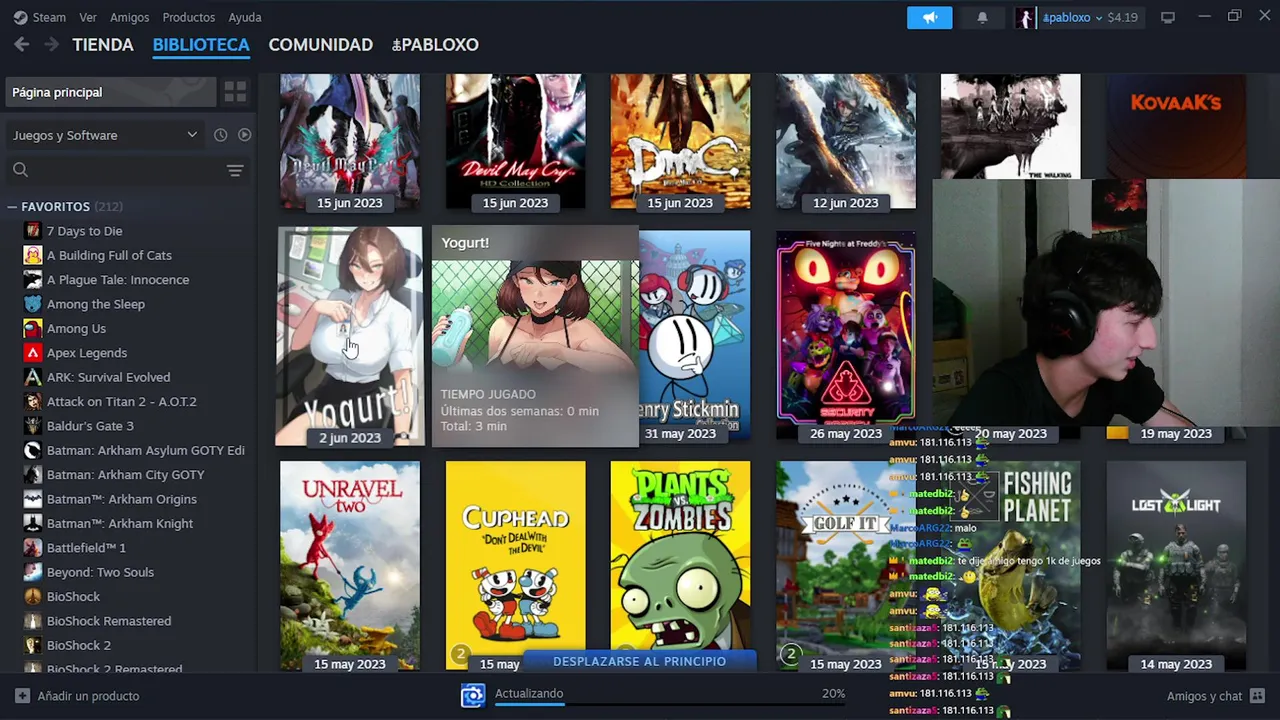Open Devil May Cry HD Collection cover
Viewport: 1280px width, 720px height.
point(515,140)
